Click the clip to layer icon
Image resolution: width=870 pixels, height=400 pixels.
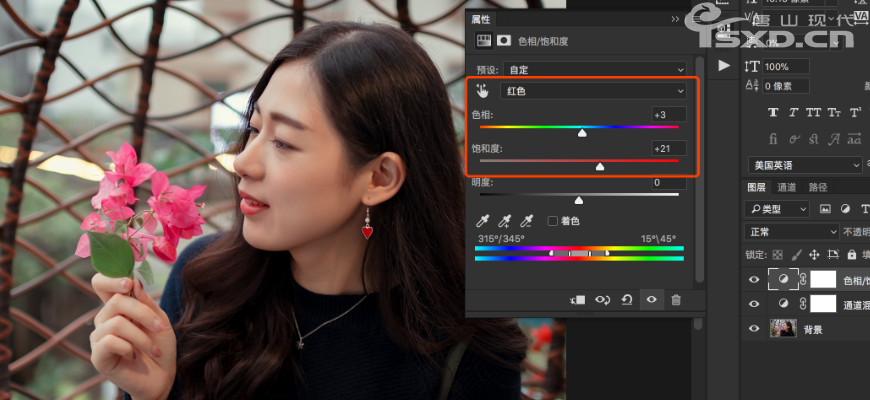point(578,299)
